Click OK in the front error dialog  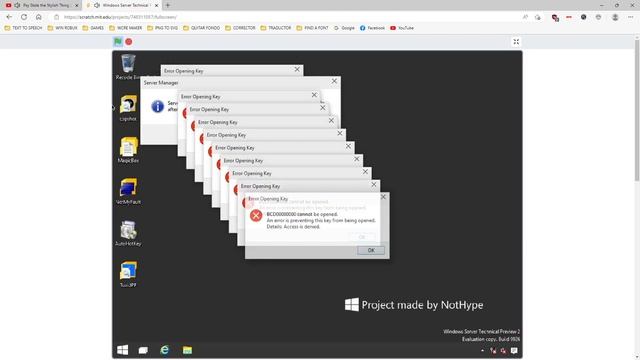click(x=371, y=250)
